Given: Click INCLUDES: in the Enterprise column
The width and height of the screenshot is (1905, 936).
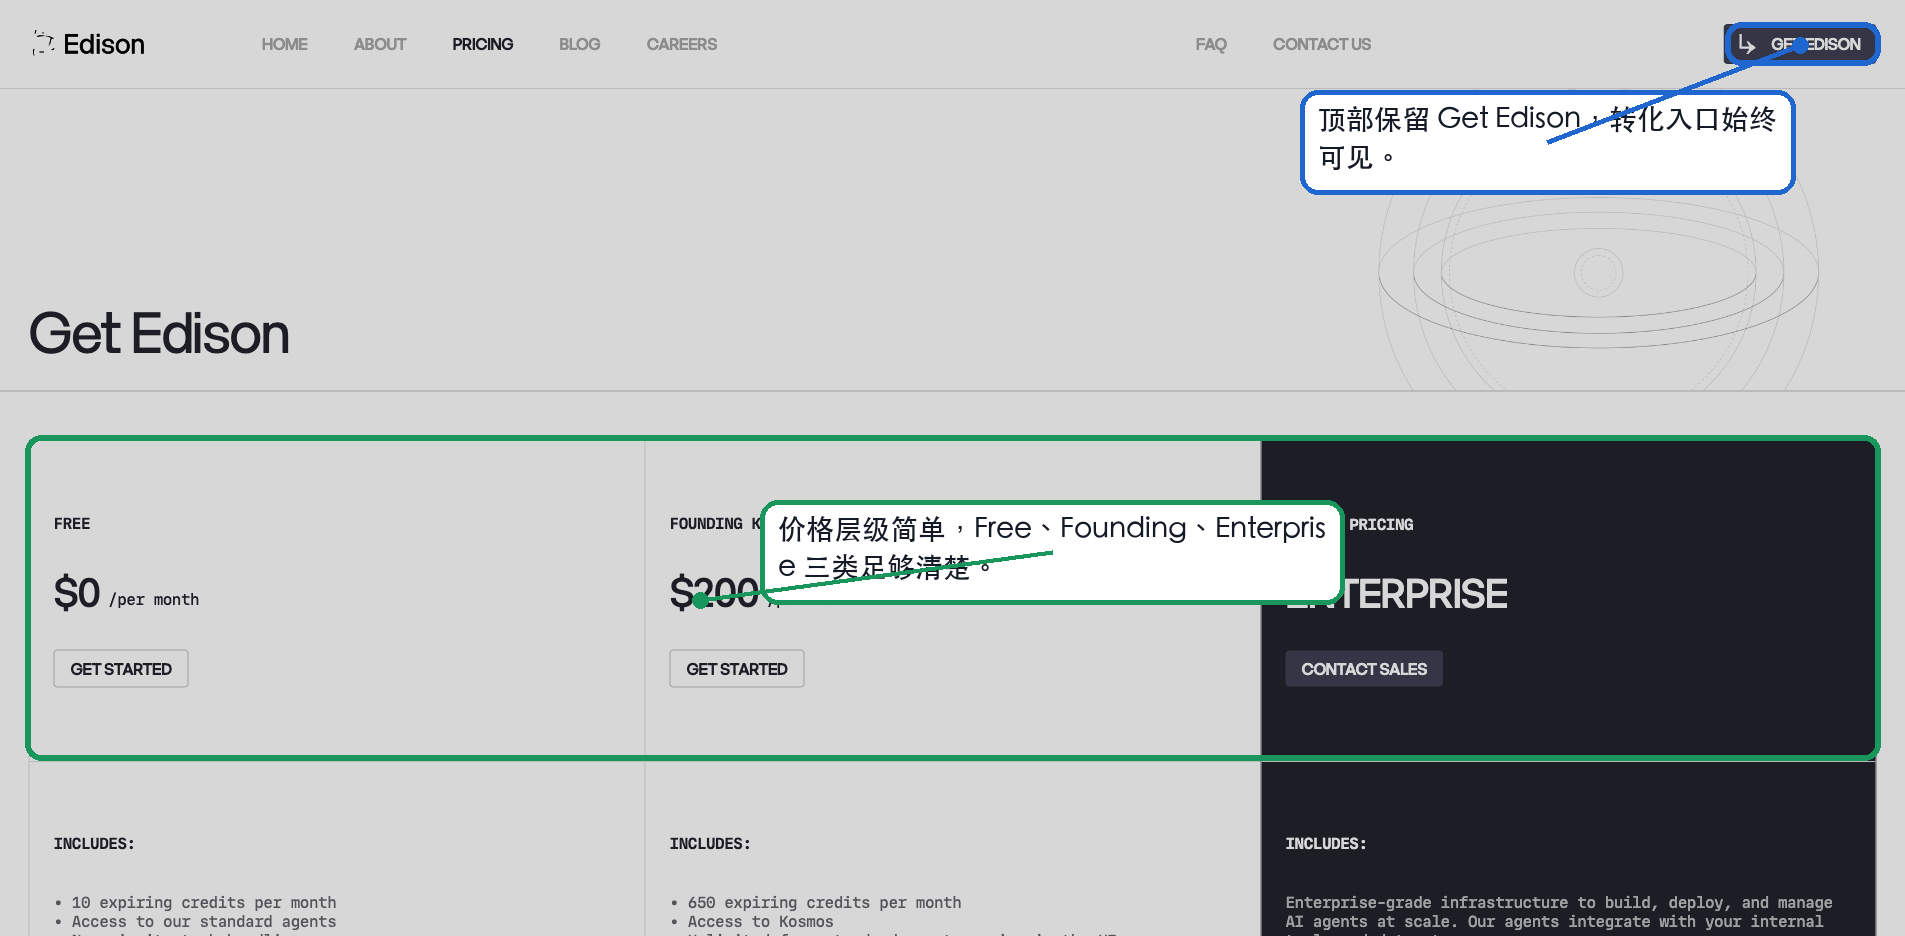Looking at the screenshot, I should [1326, 844].
